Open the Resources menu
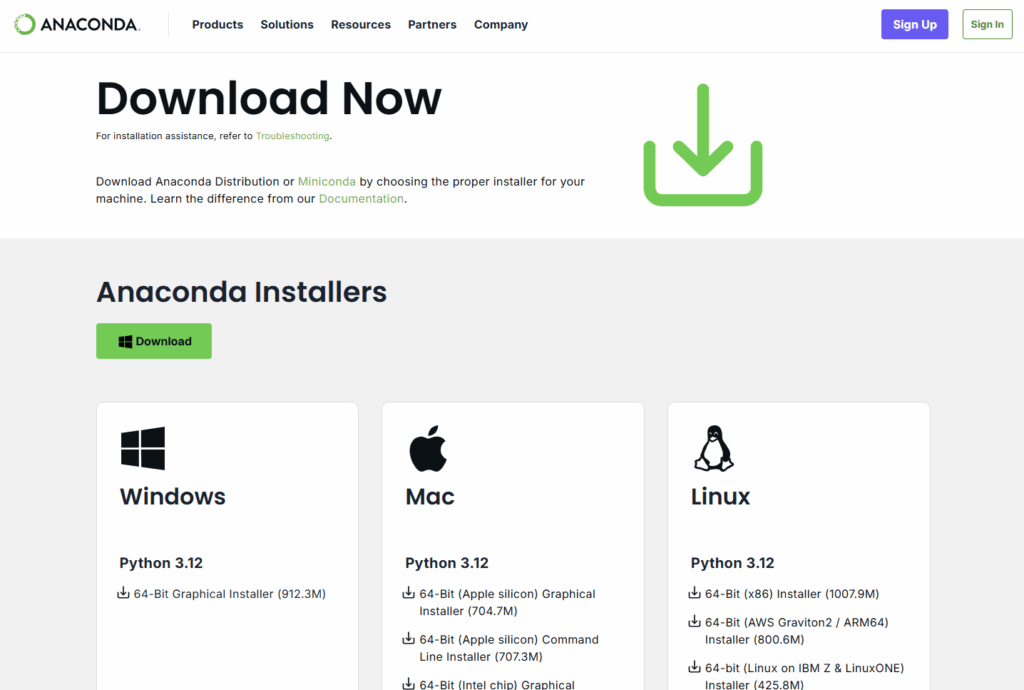Image resolution: width=1024 pixels, height=690 pixels. coord(360,24)
